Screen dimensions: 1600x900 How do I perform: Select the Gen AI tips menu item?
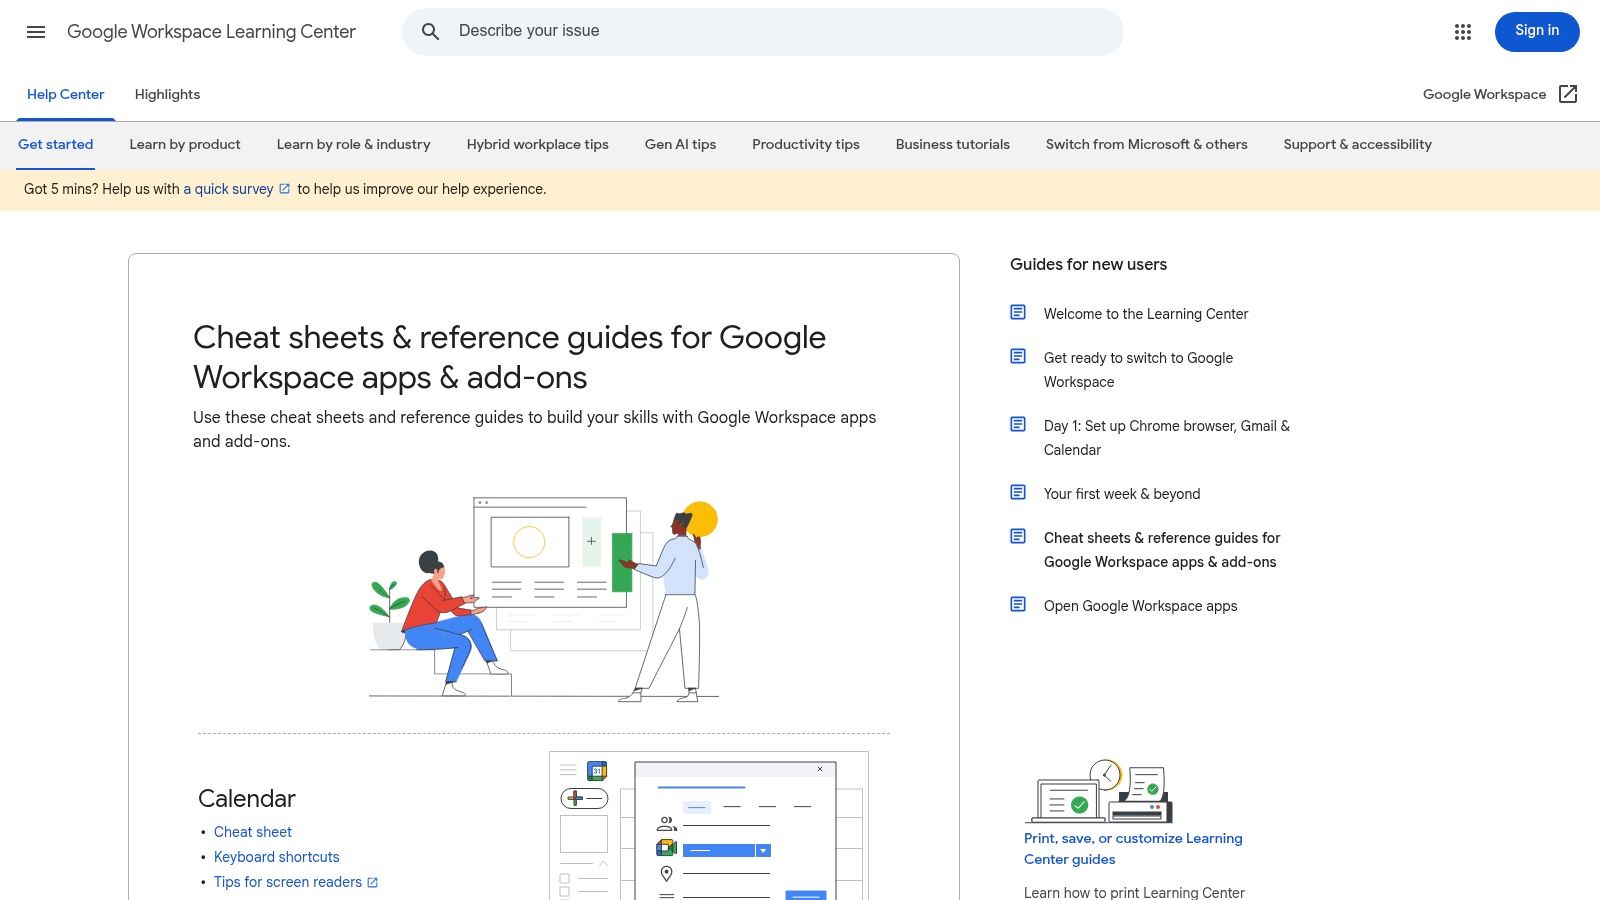click(680, 144)
